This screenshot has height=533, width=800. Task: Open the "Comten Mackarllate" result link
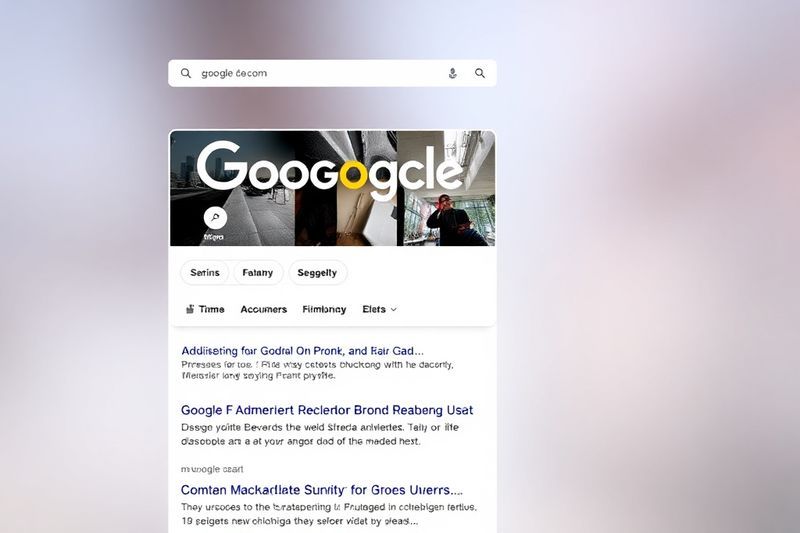point(321,490)
